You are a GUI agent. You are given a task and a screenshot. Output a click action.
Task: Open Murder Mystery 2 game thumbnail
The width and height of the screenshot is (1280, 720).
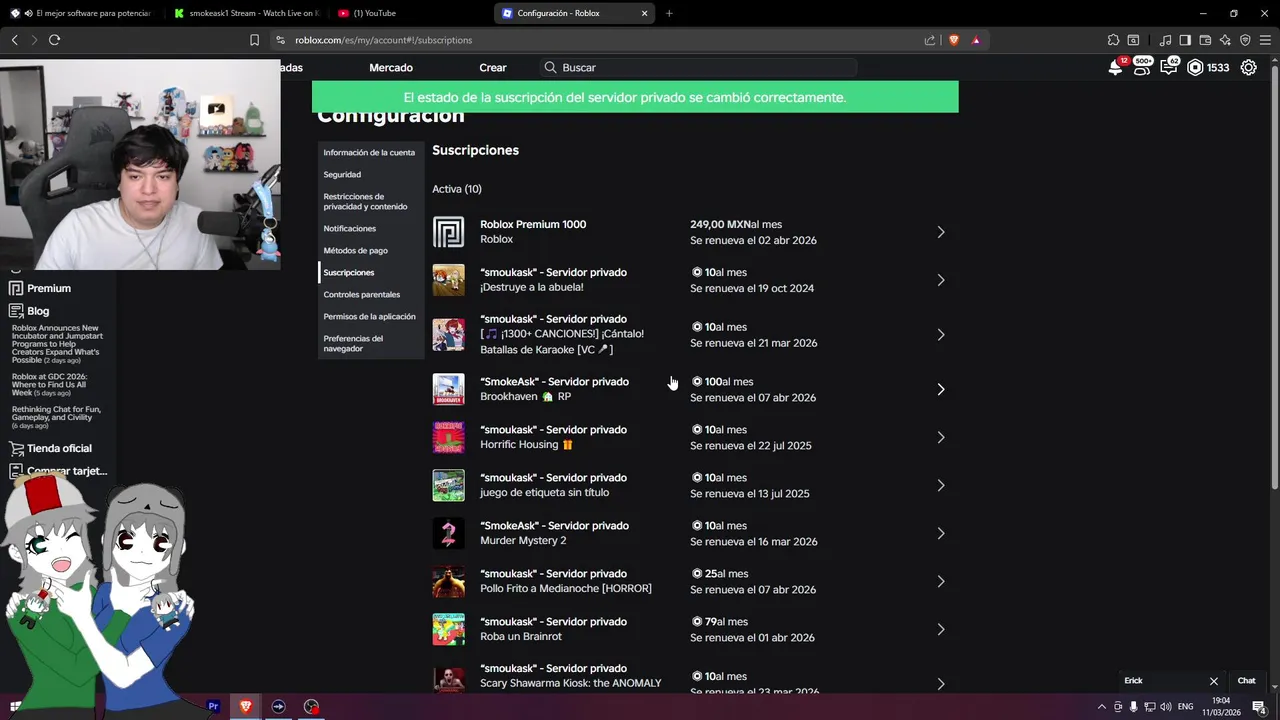point(448,533)
